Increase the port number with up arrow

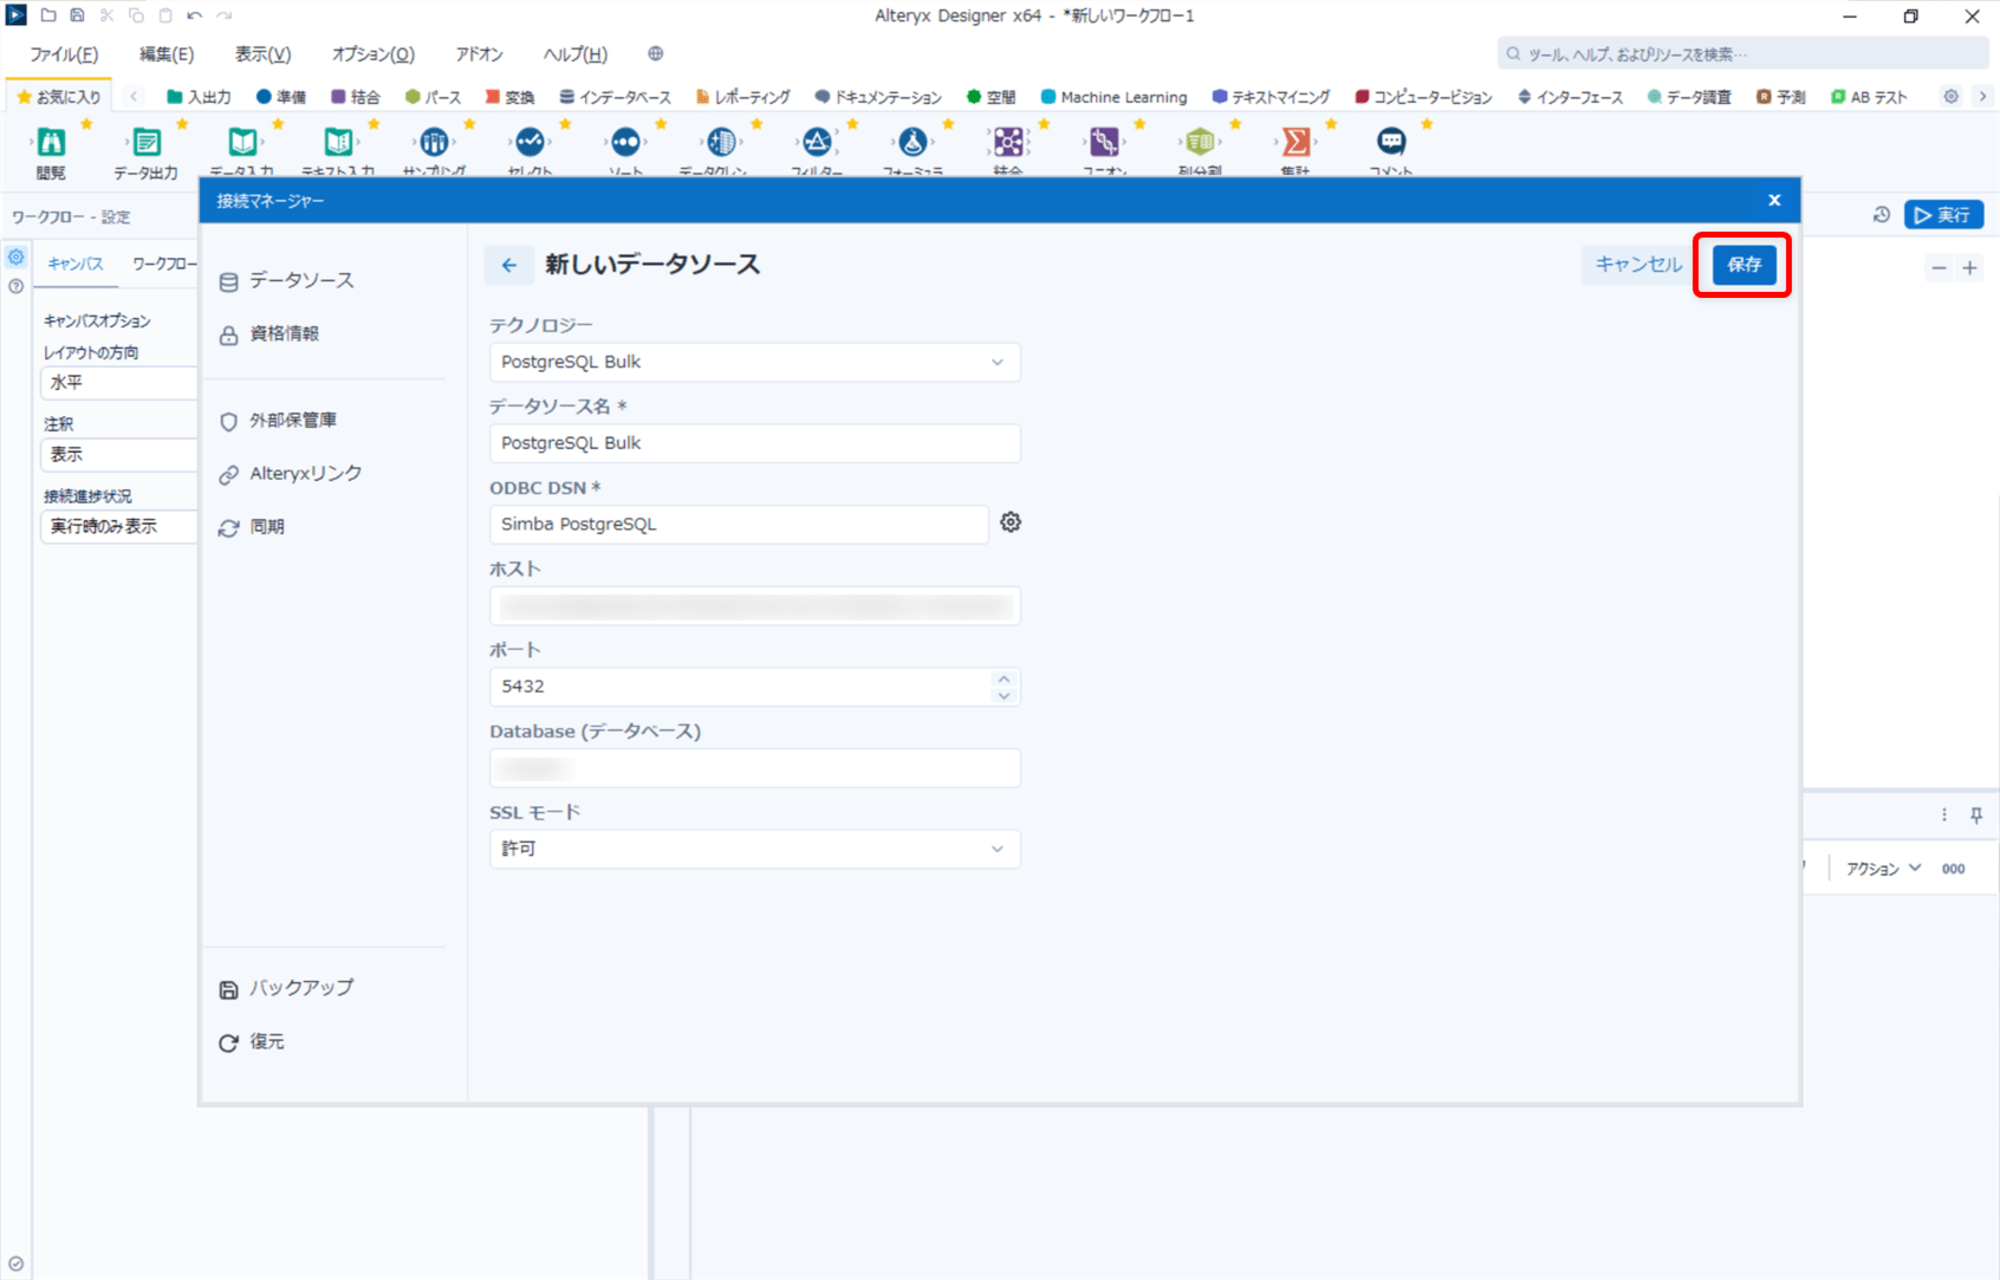1004,679
